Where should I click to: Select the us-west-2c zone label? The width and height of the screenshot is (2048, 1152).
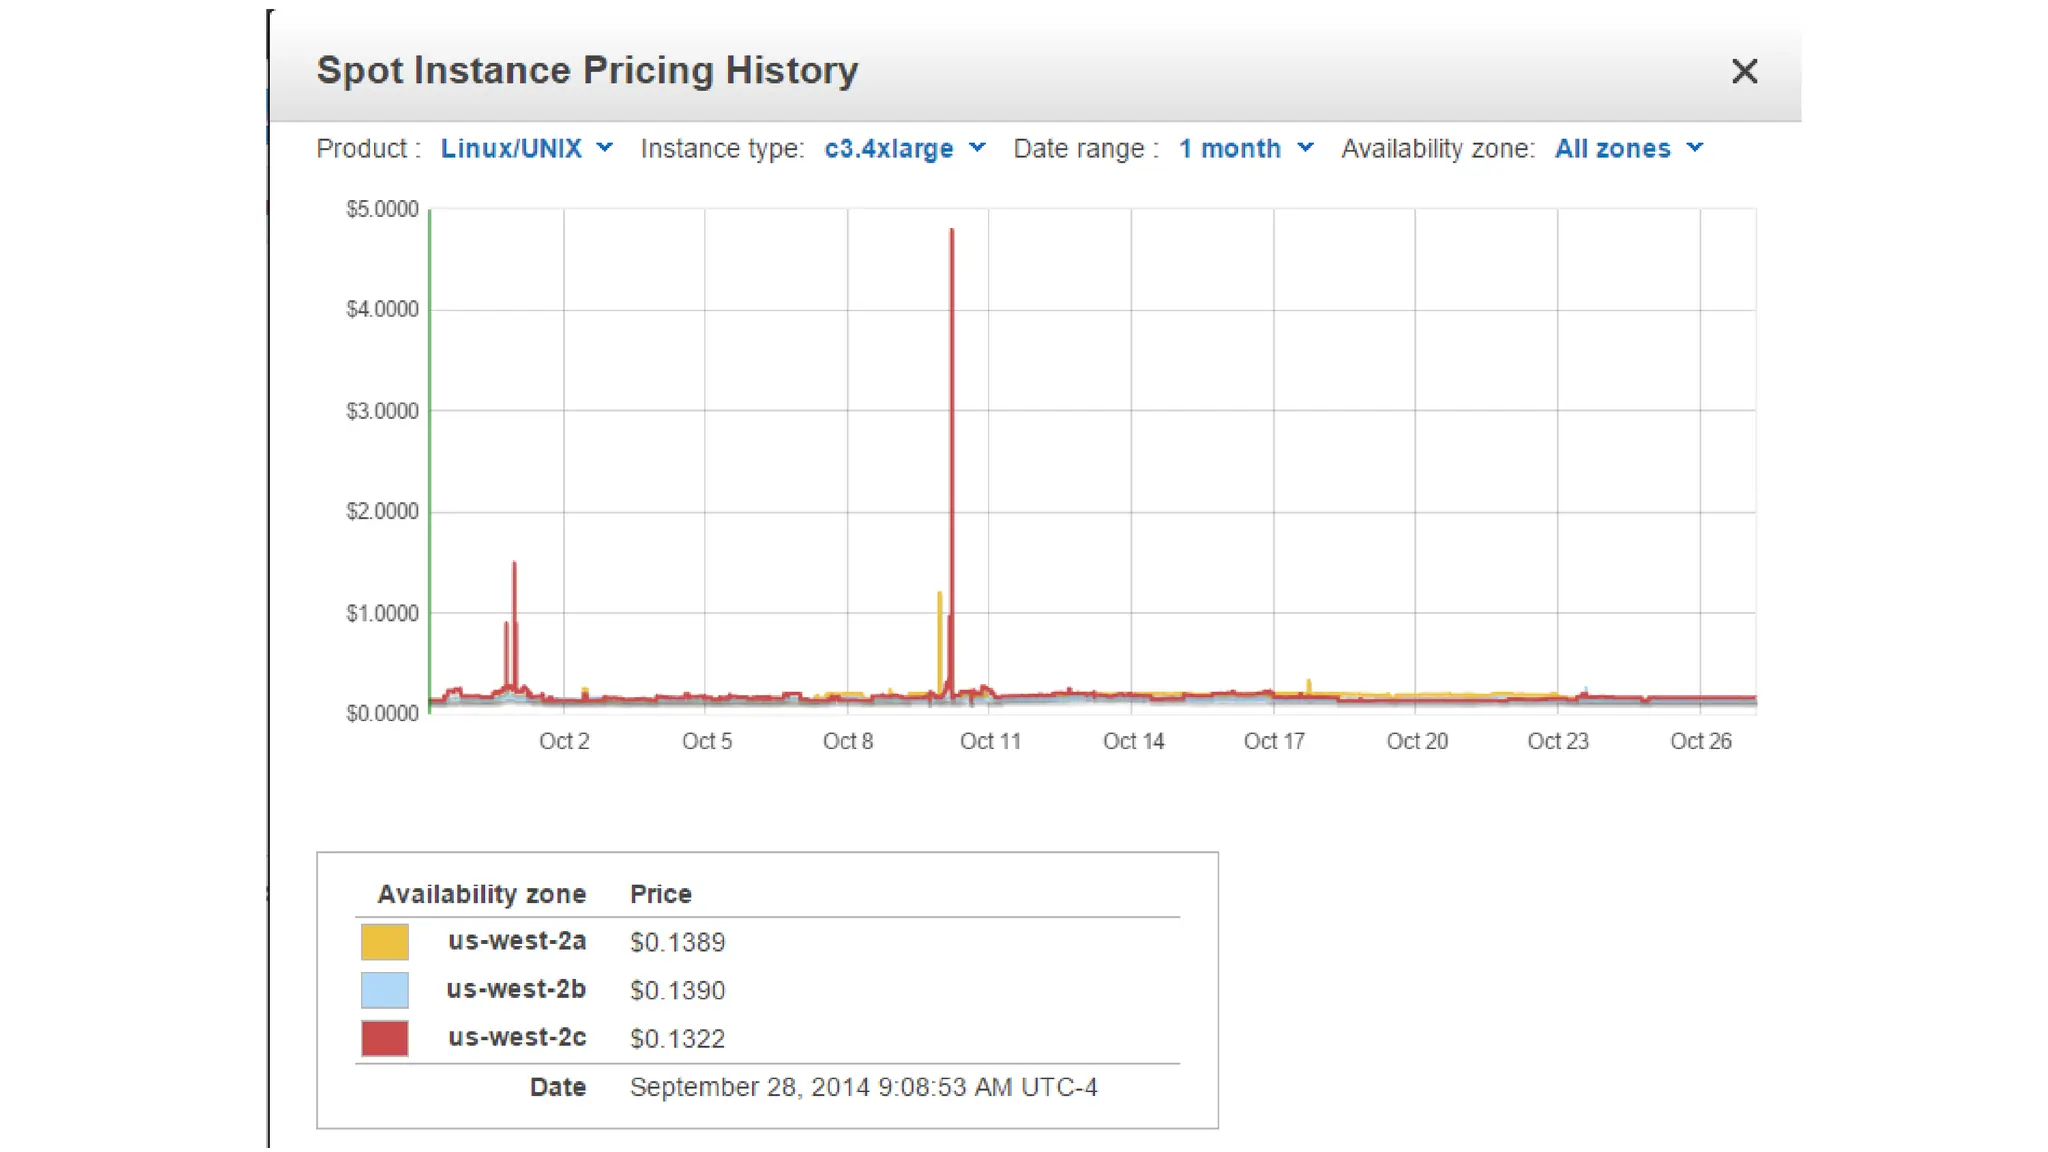[517, 1037]
